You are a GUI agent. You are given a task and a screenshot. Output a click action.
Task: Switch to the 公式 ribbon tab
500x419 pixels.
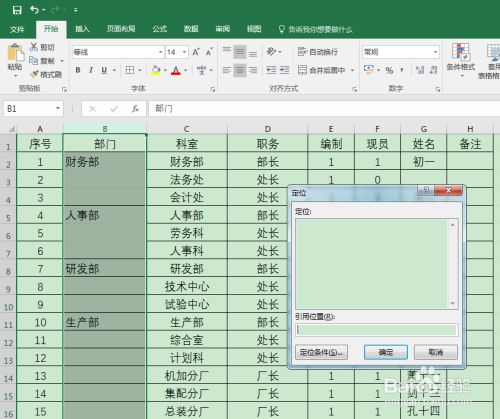[x=159, y=29]
